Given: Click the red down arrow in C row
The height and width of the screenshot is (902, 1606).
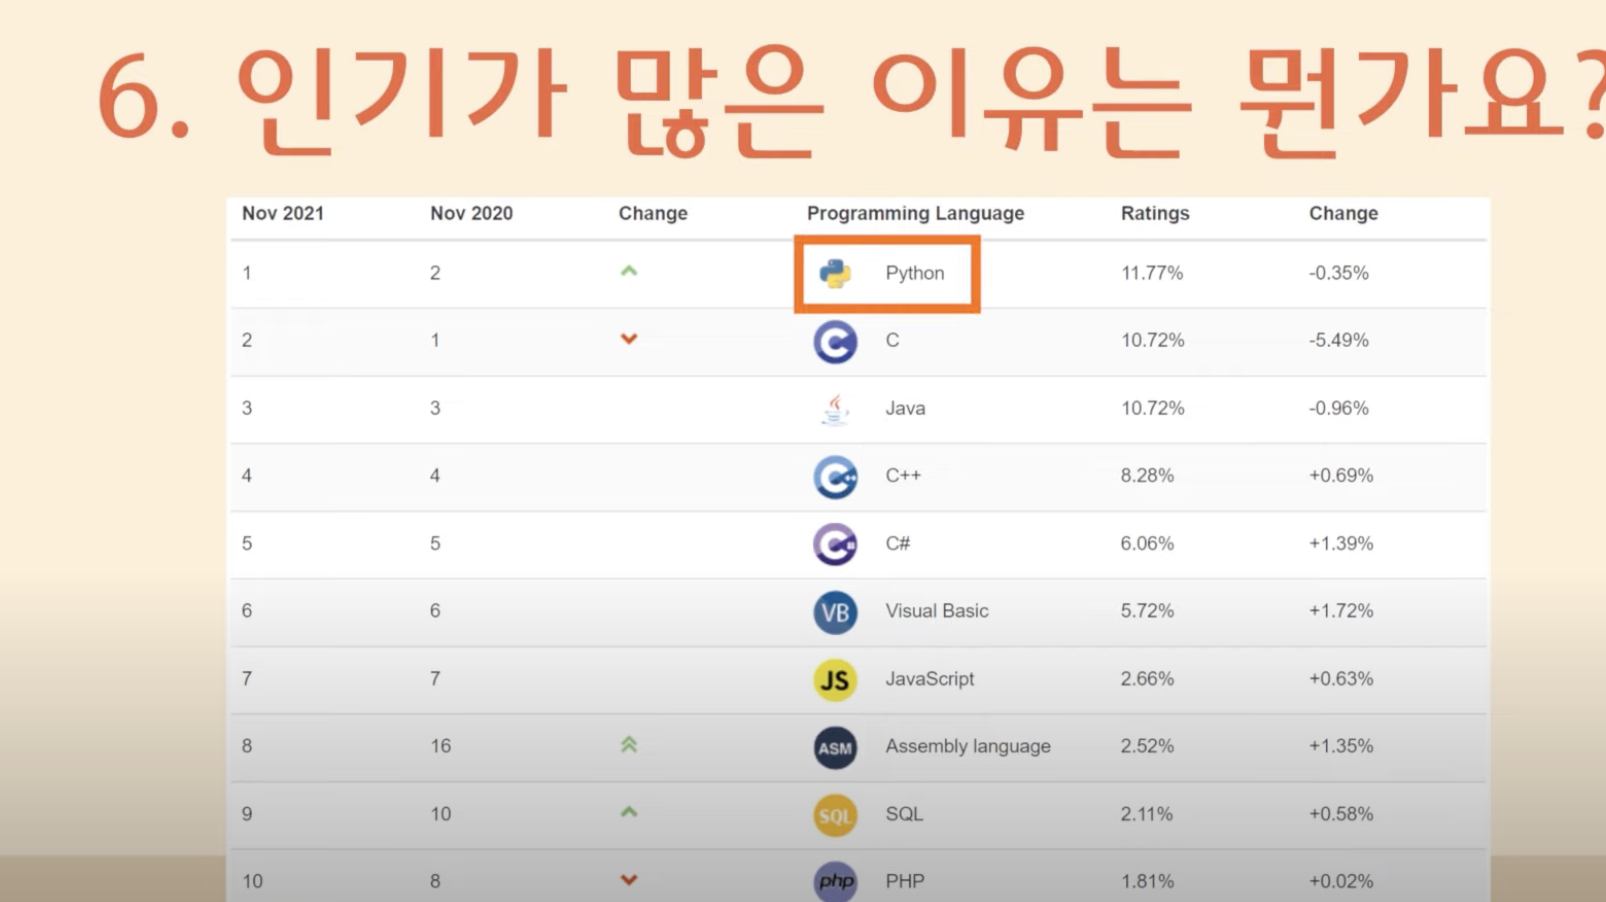Looking at the screenshot, I should pyautogui.click(x=629, y=339).
